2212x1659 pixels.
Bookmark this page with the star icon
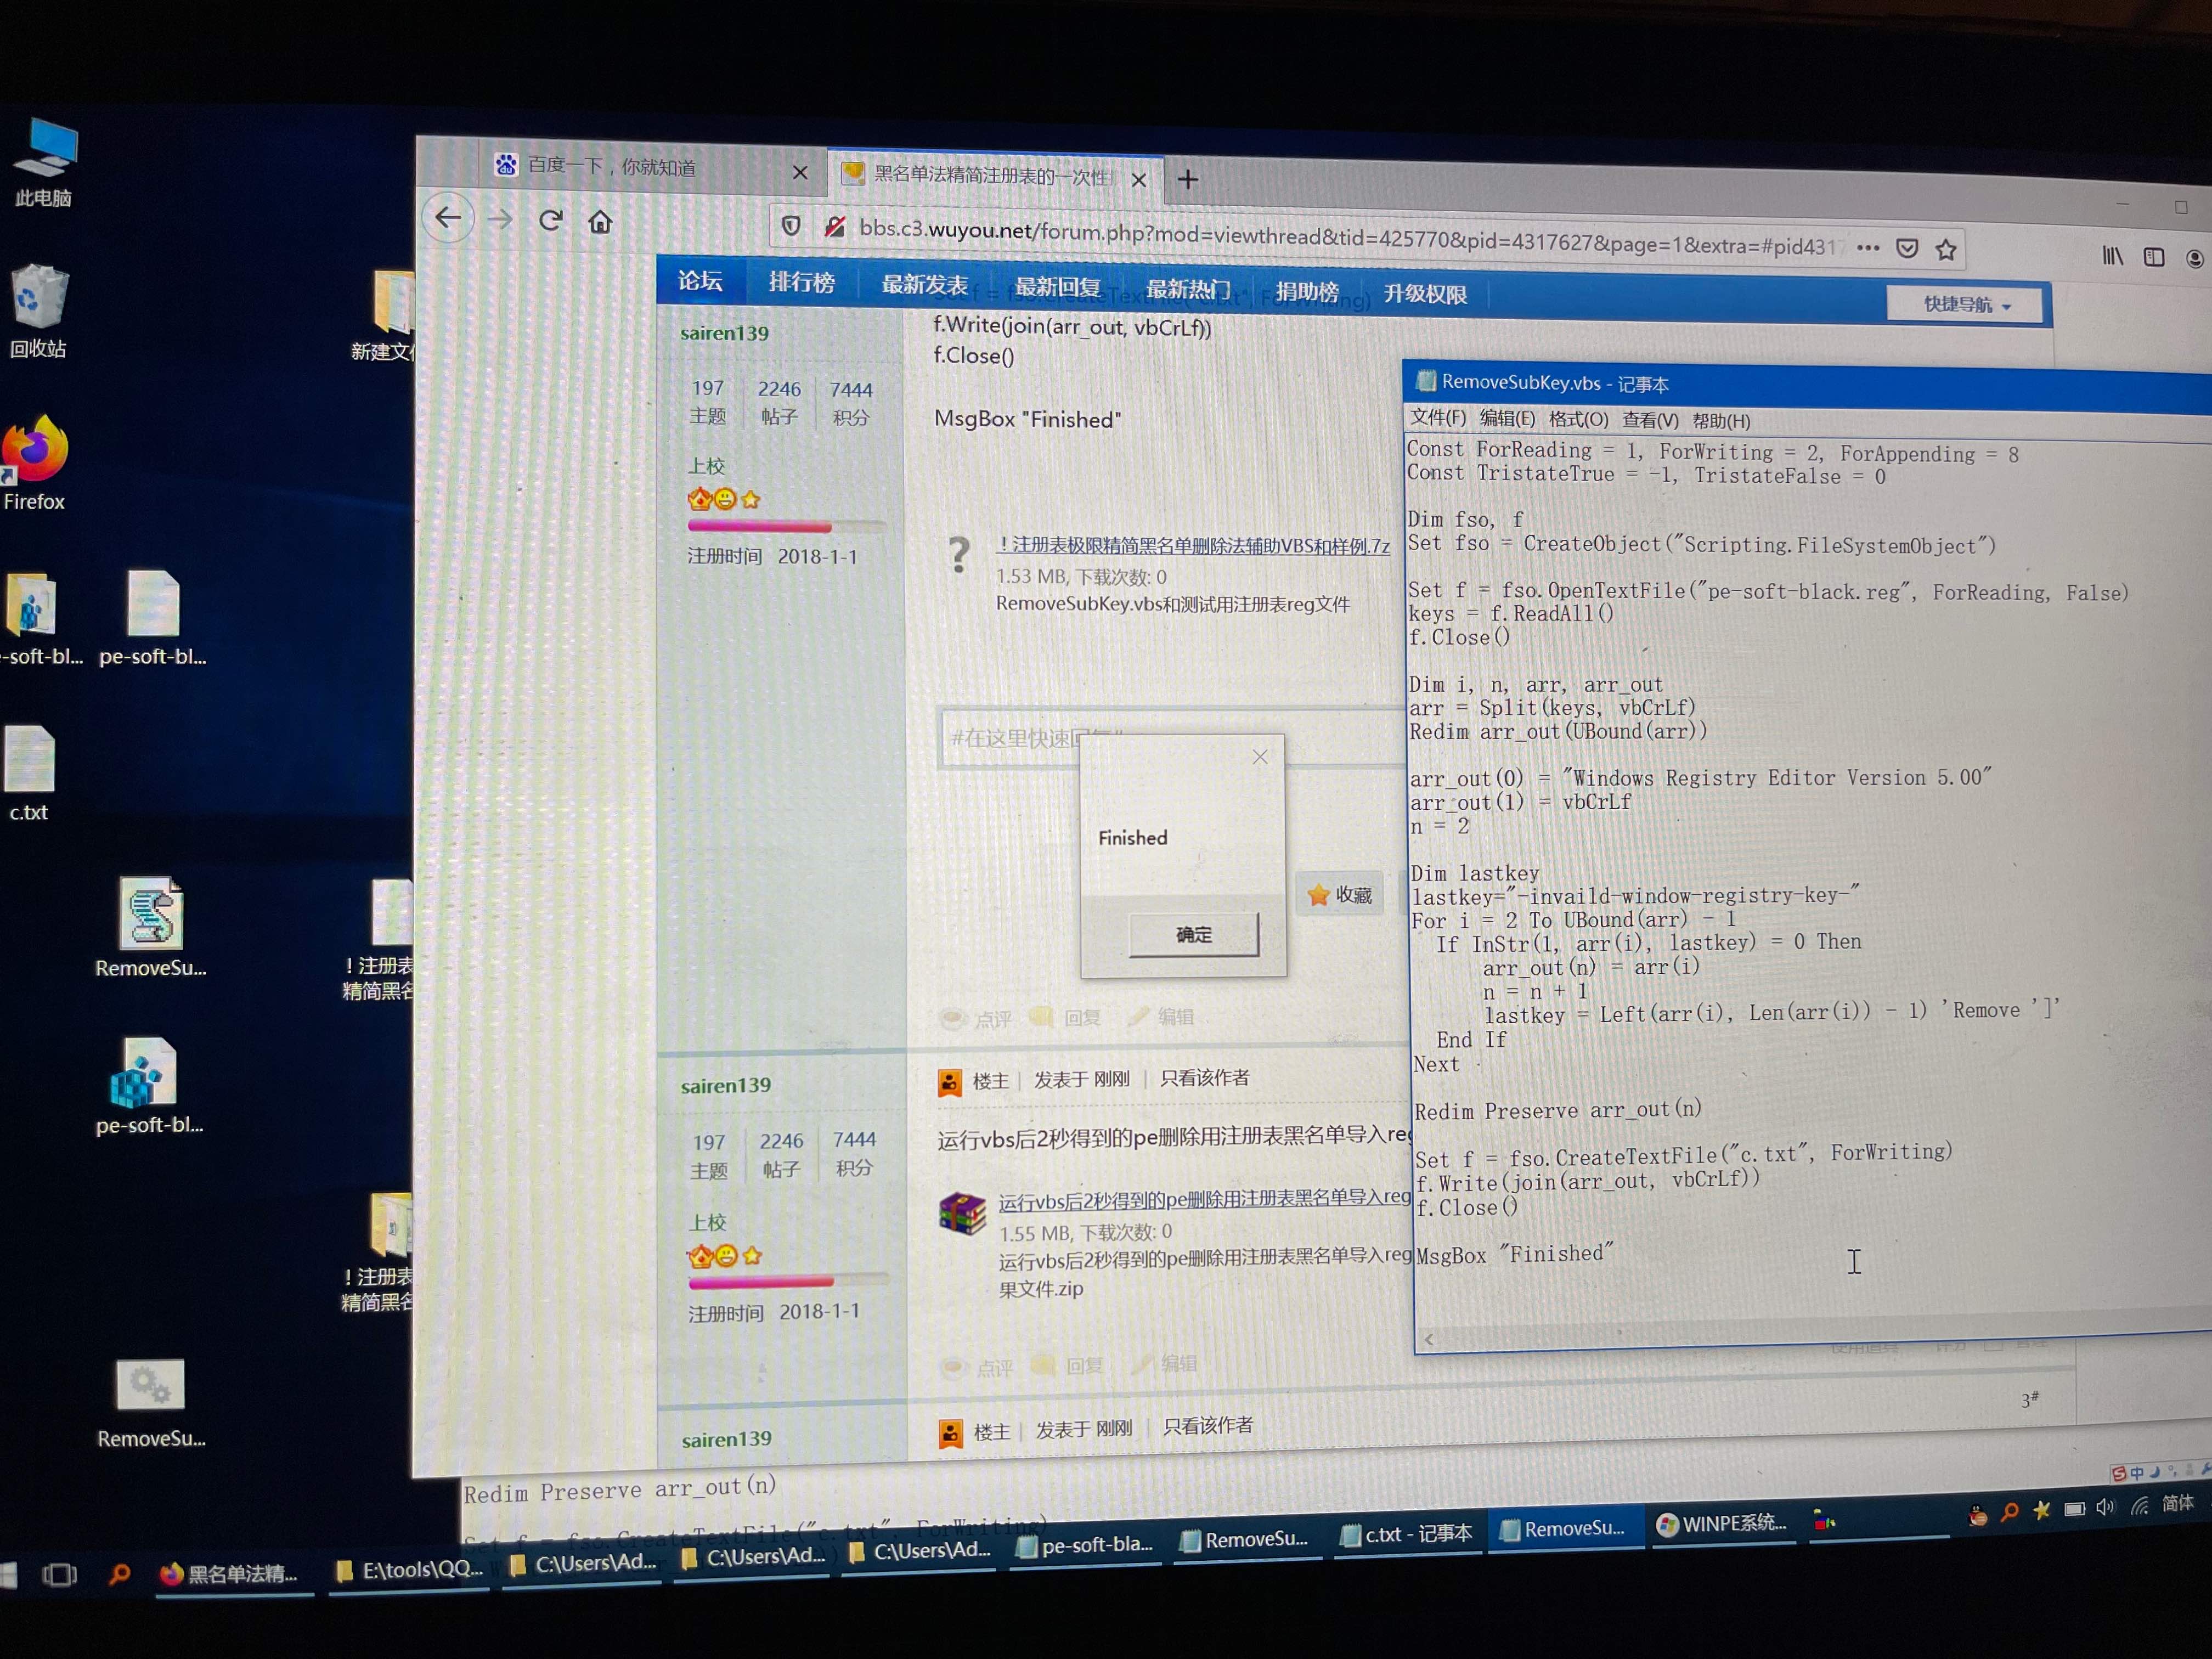pyautogui.click(x=1946, y=250)
